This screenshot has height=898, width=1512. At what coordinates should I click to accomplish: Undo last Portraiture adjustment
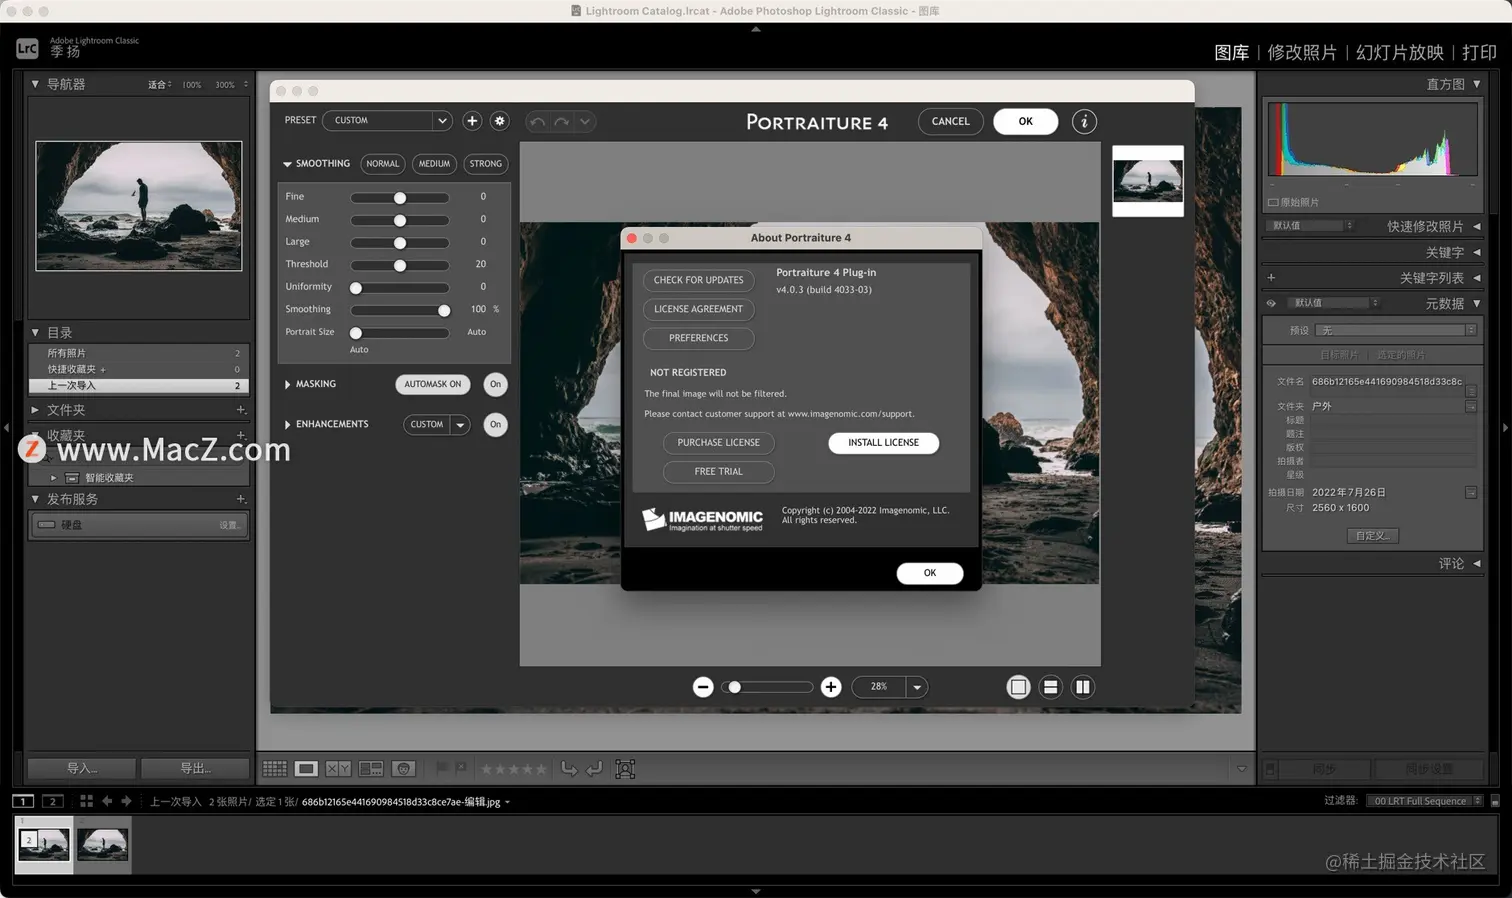tap(537, 122)
